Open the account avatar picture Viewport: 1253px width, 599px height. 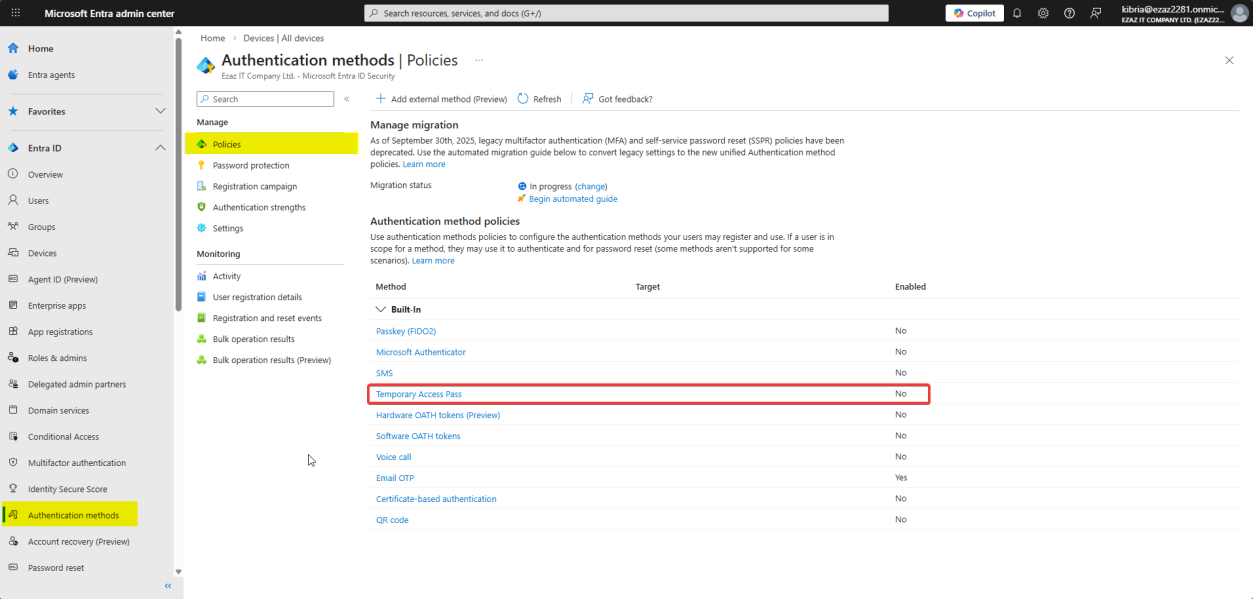point(1239,13)
